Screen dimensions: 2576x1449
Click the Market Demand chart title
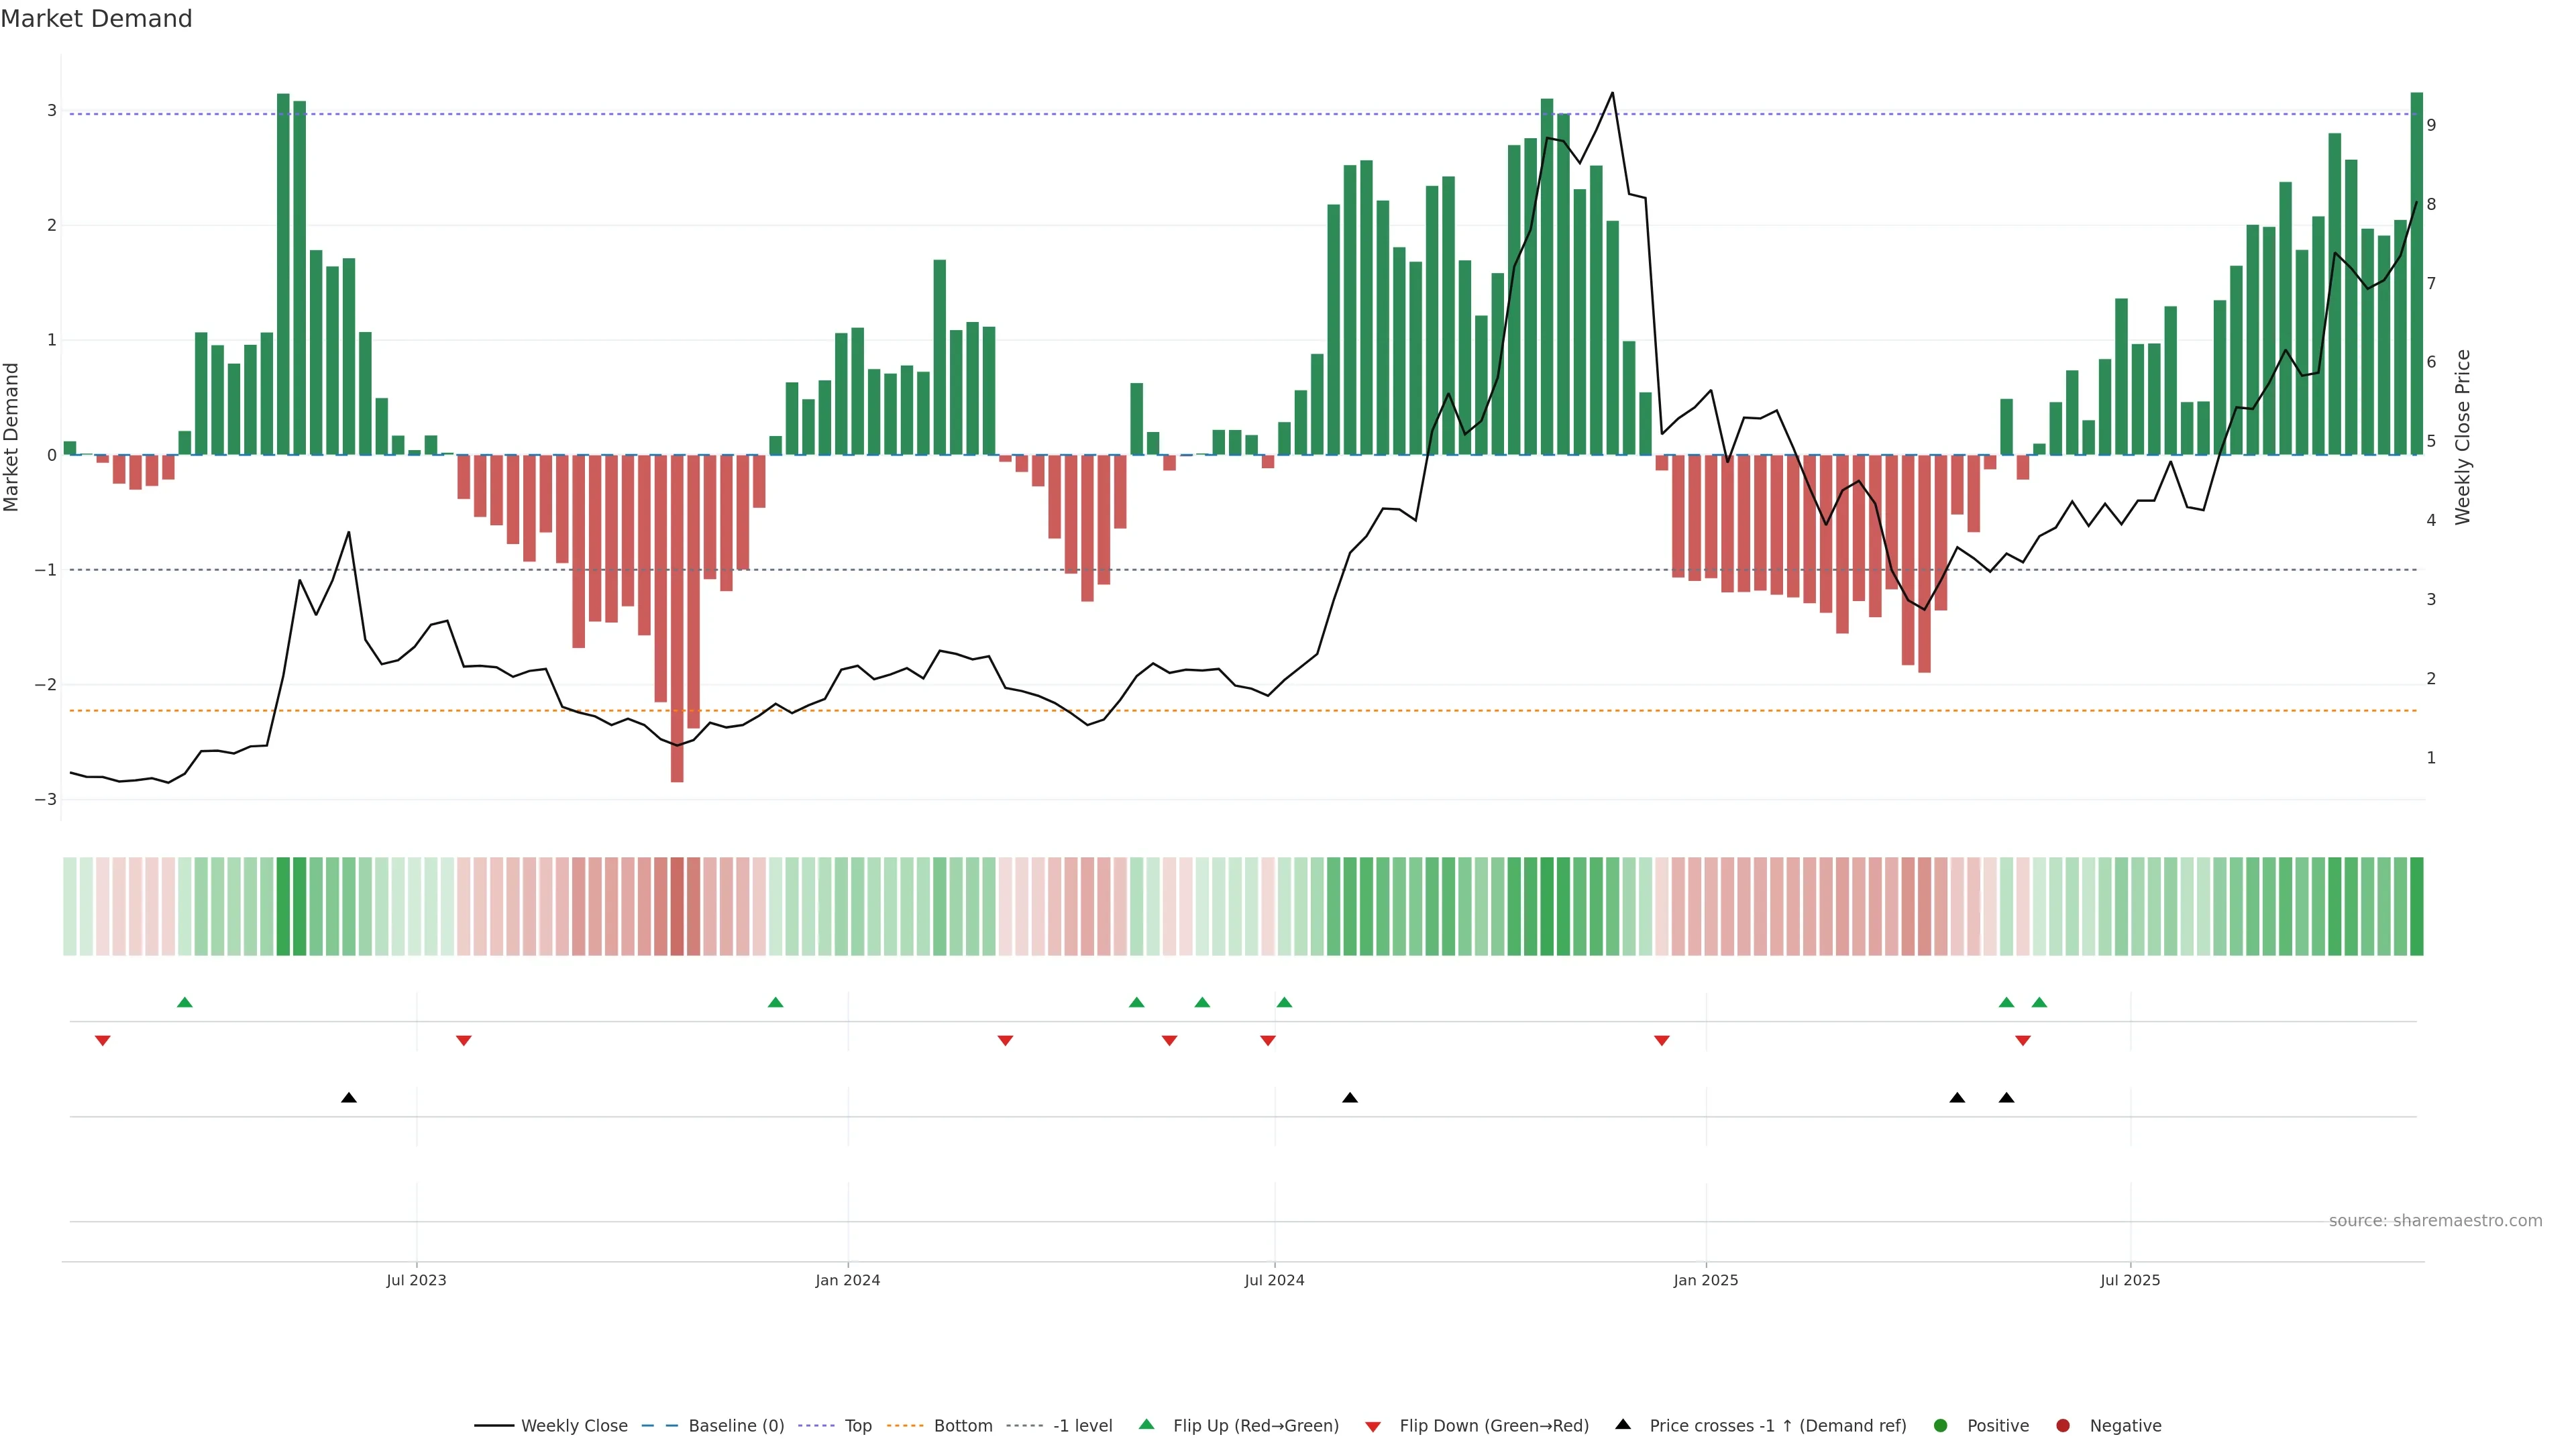tap(96, 19)
